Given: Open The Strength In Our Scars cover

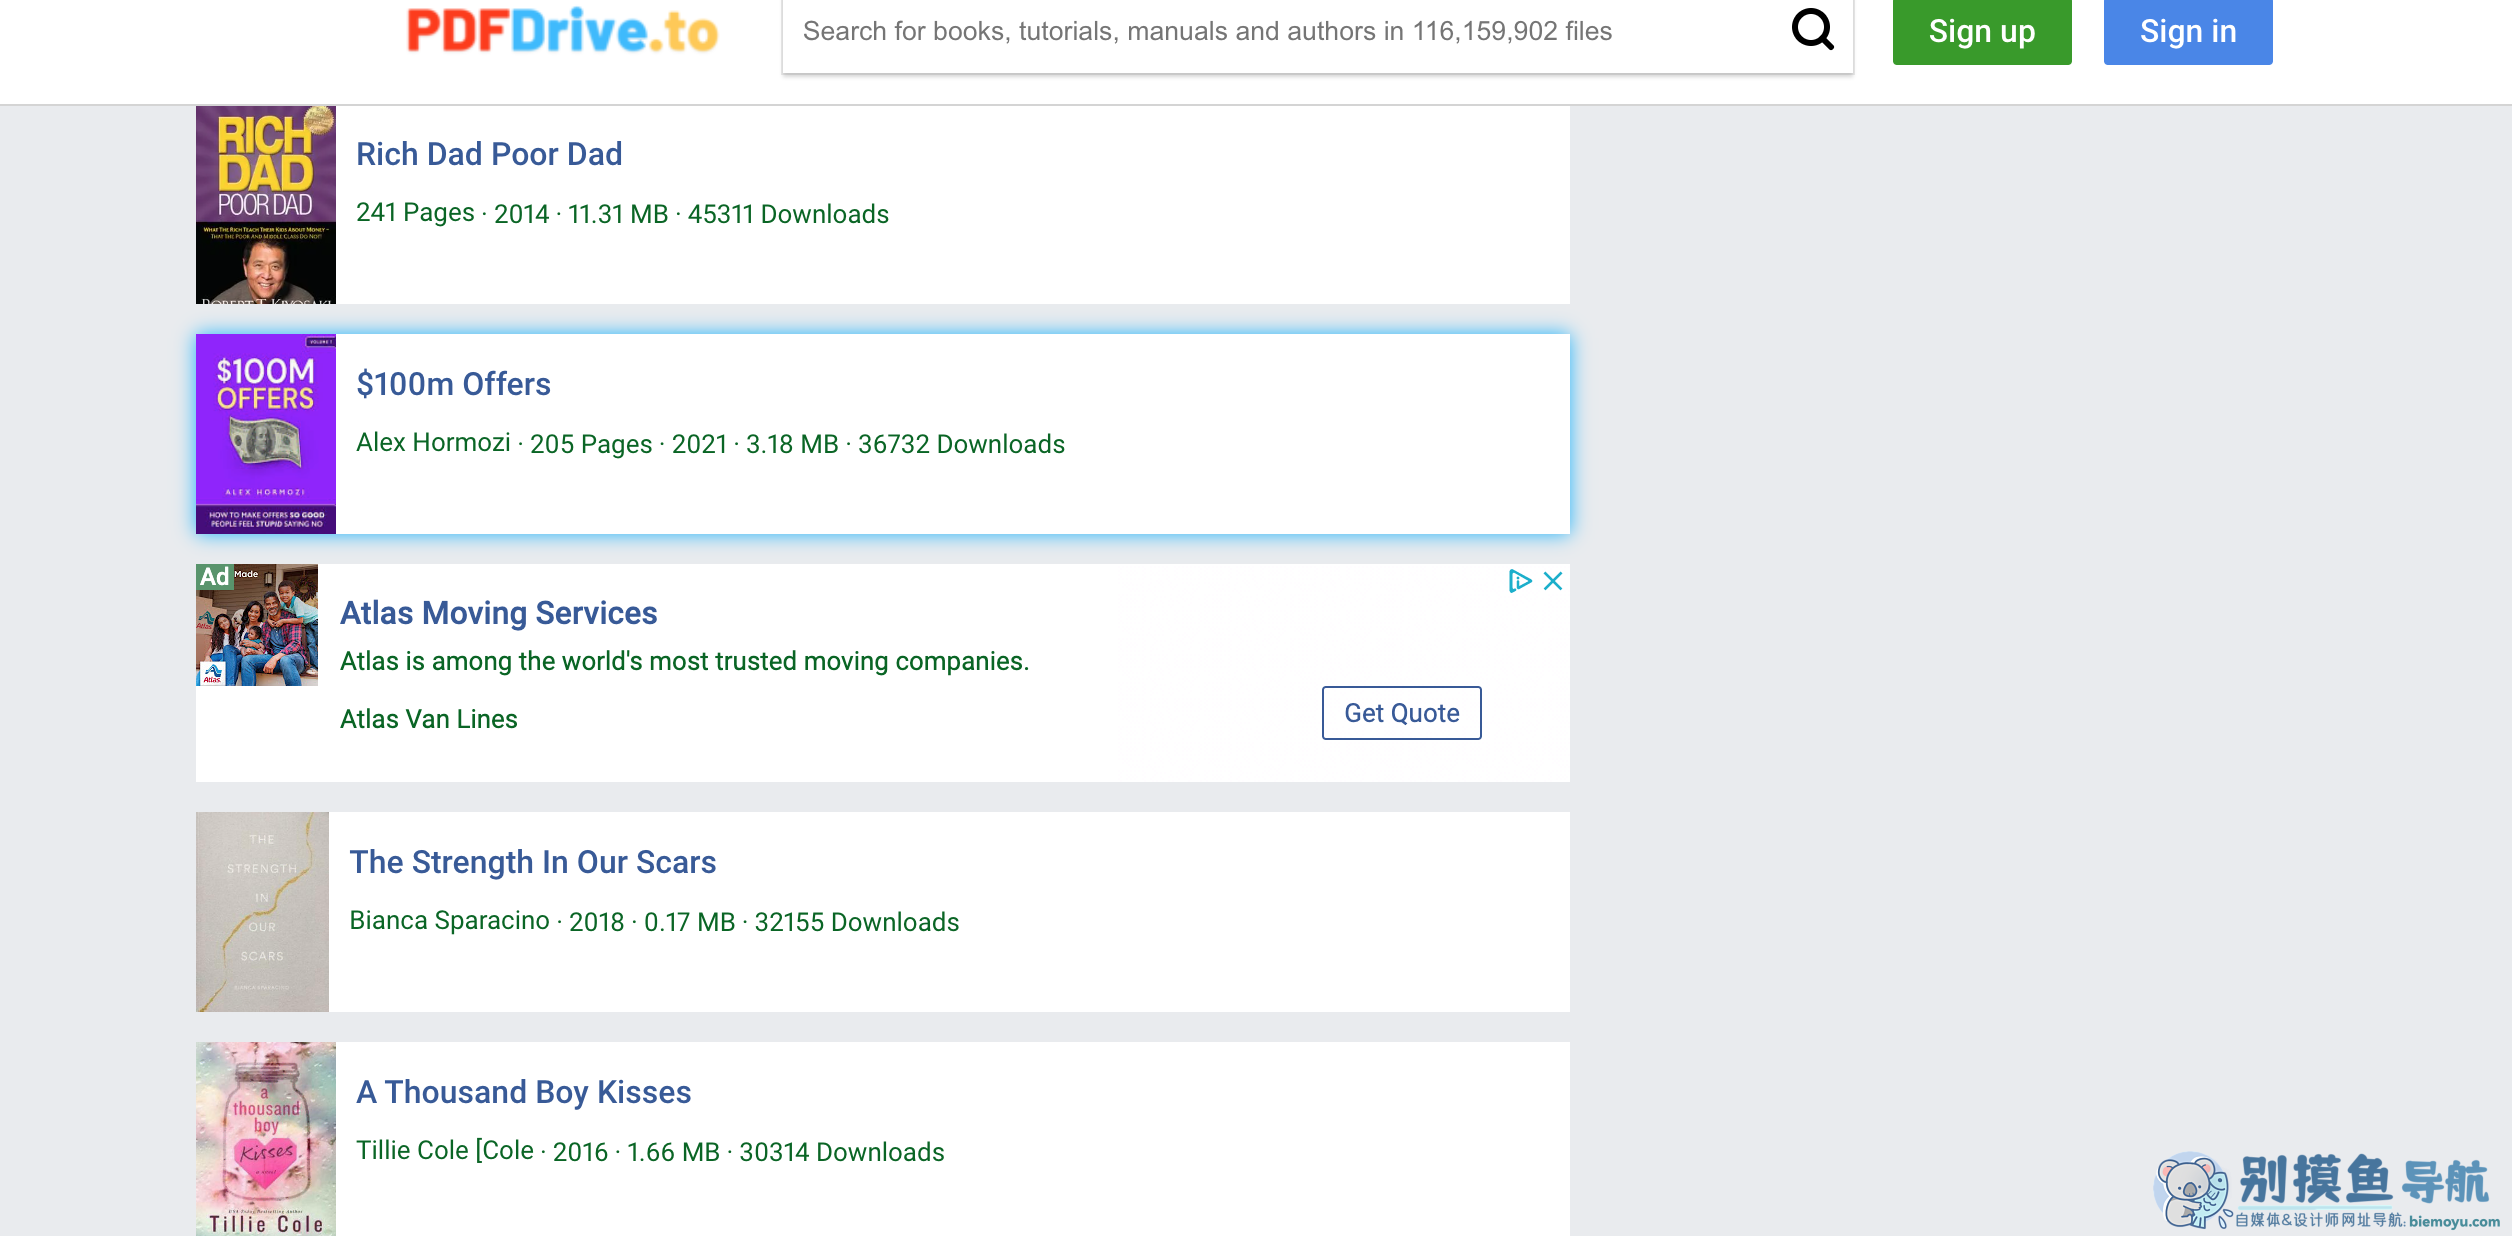Looking at the screenshot, I should pyautogui.click(x=262, y=912).
